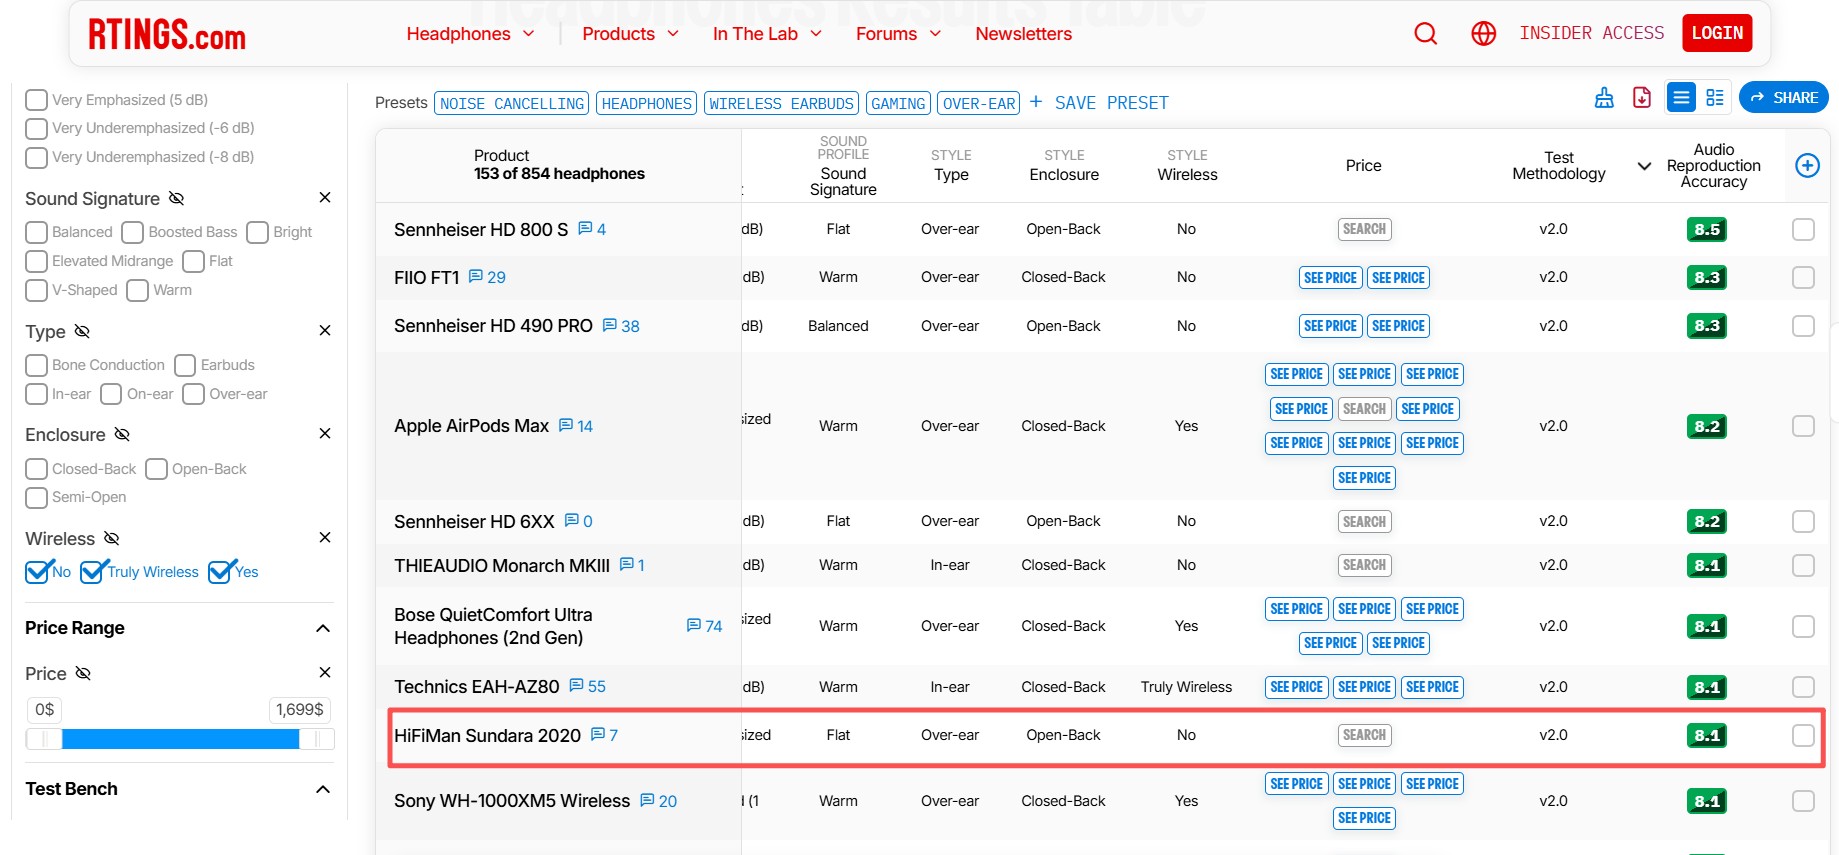Viewport: 1839px width, 855px height.
Task: Enable the Open-Back enclosure checkbox
Action: tap(157, 469)
